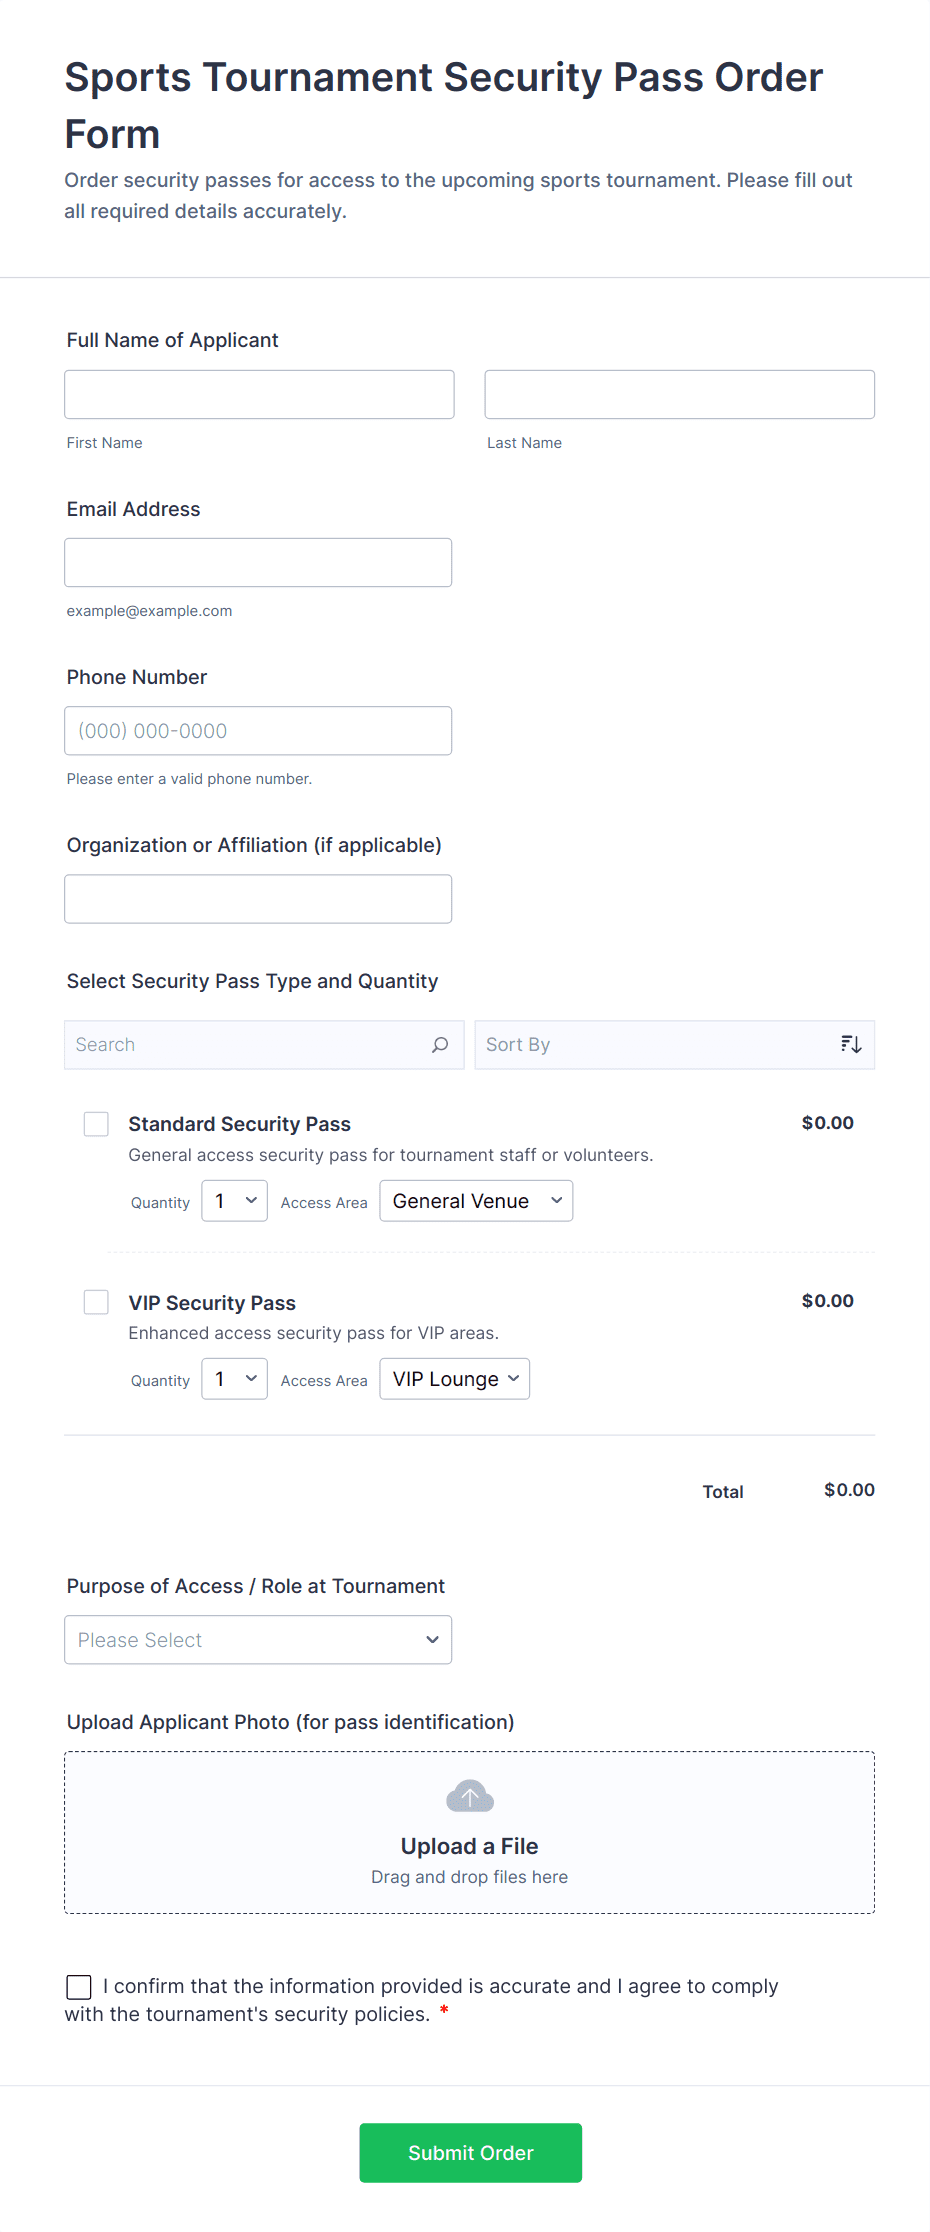Click the sort order icon
Image resolution: width=930 pixels, height=2232 pixels.
tap(851, 1045)
